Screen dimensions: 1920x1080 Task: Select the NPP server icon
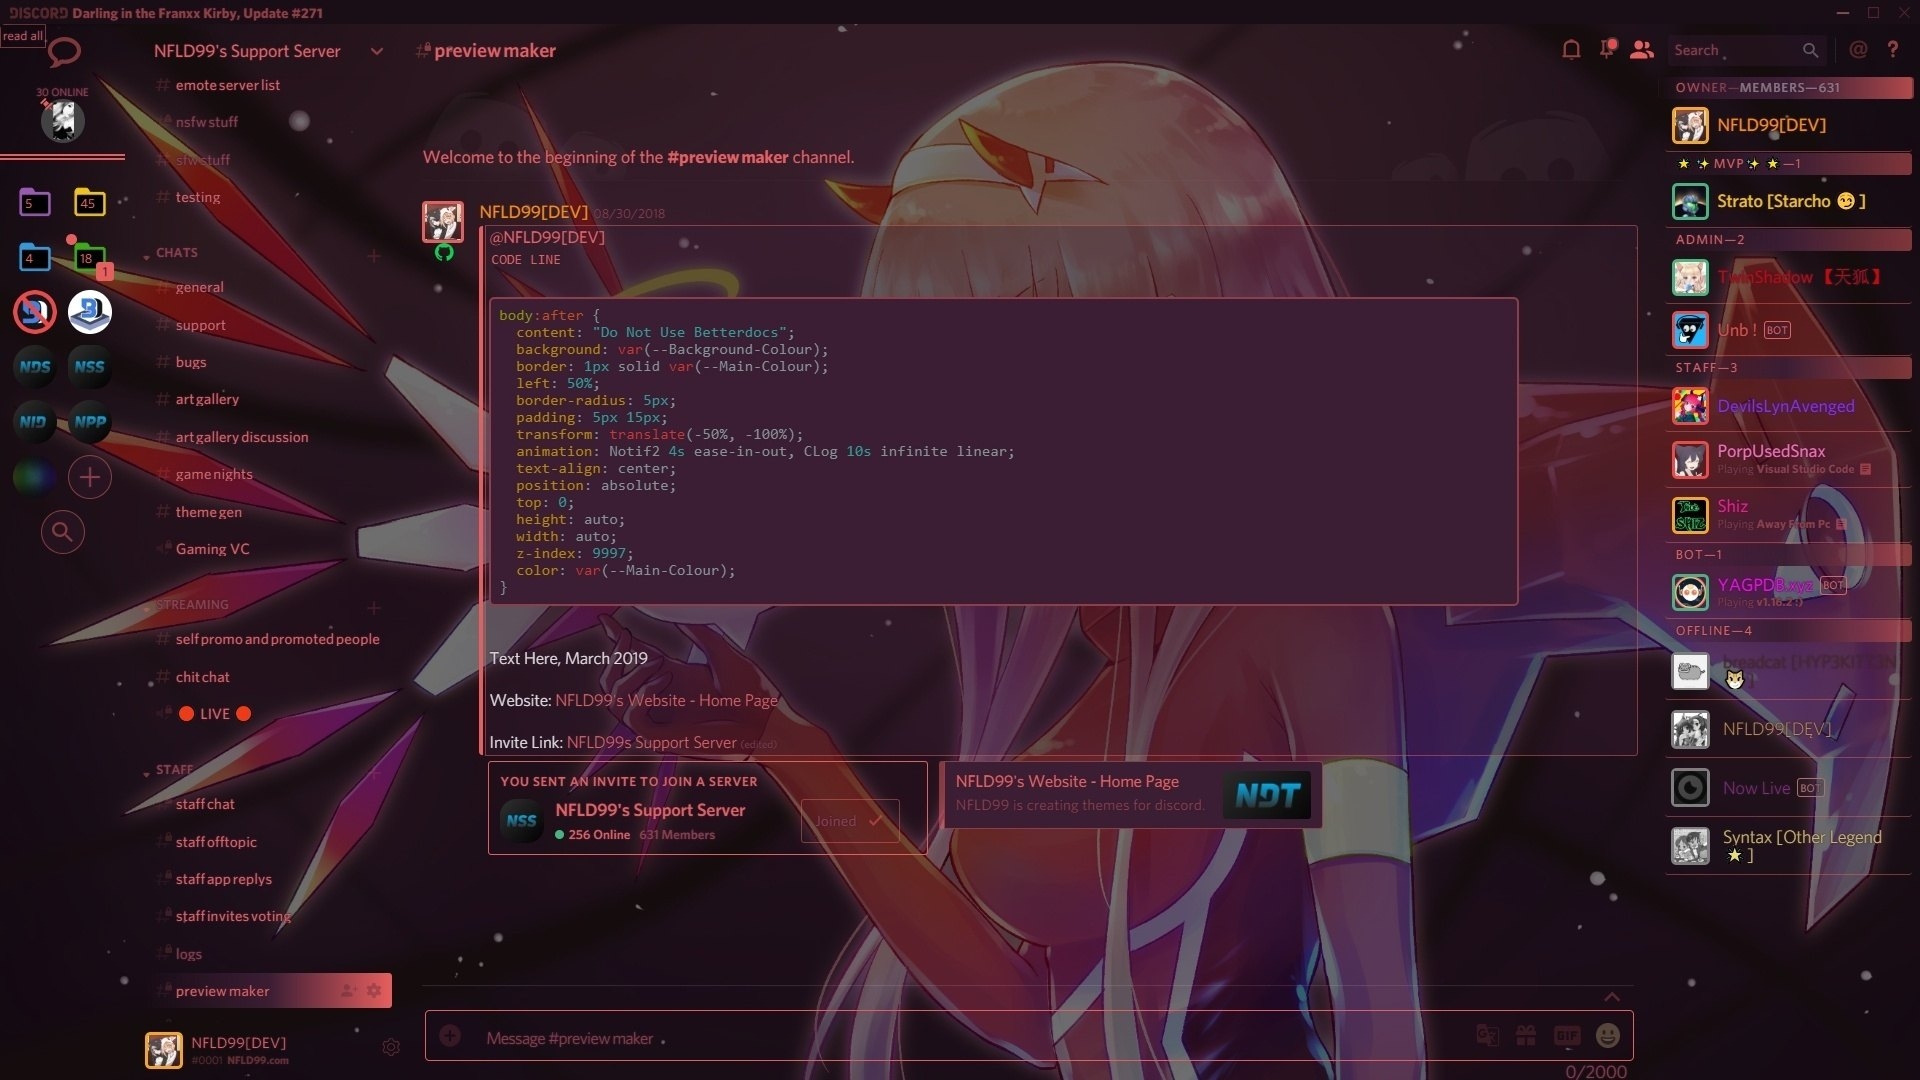point(89,422)
